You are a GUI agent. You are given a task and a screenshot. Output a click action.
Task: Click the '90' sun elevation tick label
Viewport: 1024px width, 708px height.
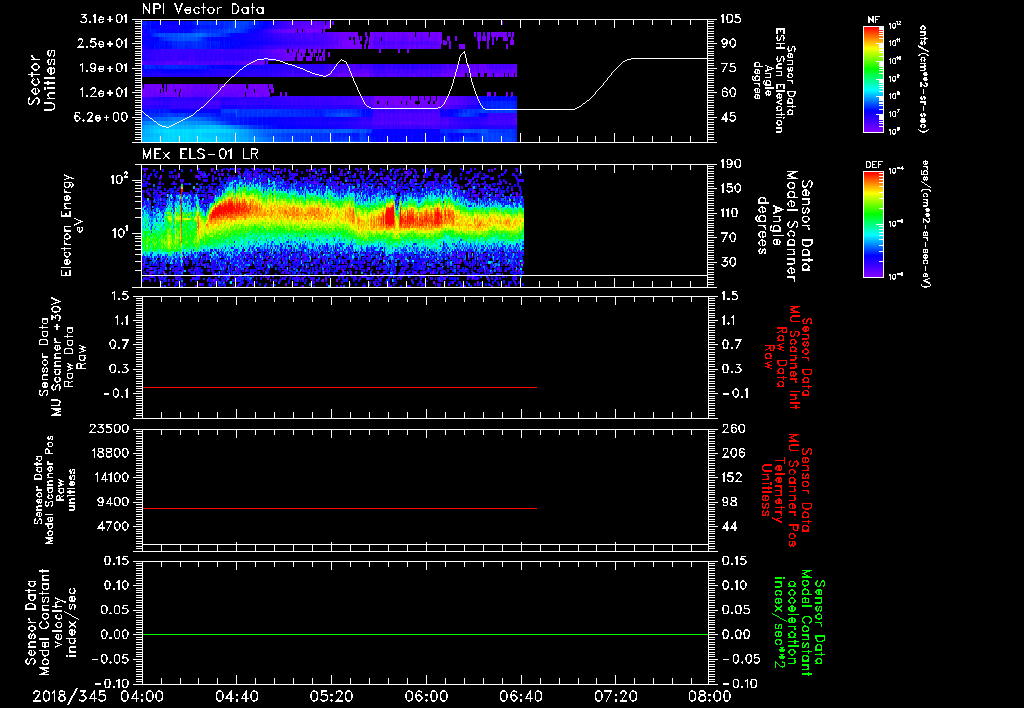click(x=728, y=43)
